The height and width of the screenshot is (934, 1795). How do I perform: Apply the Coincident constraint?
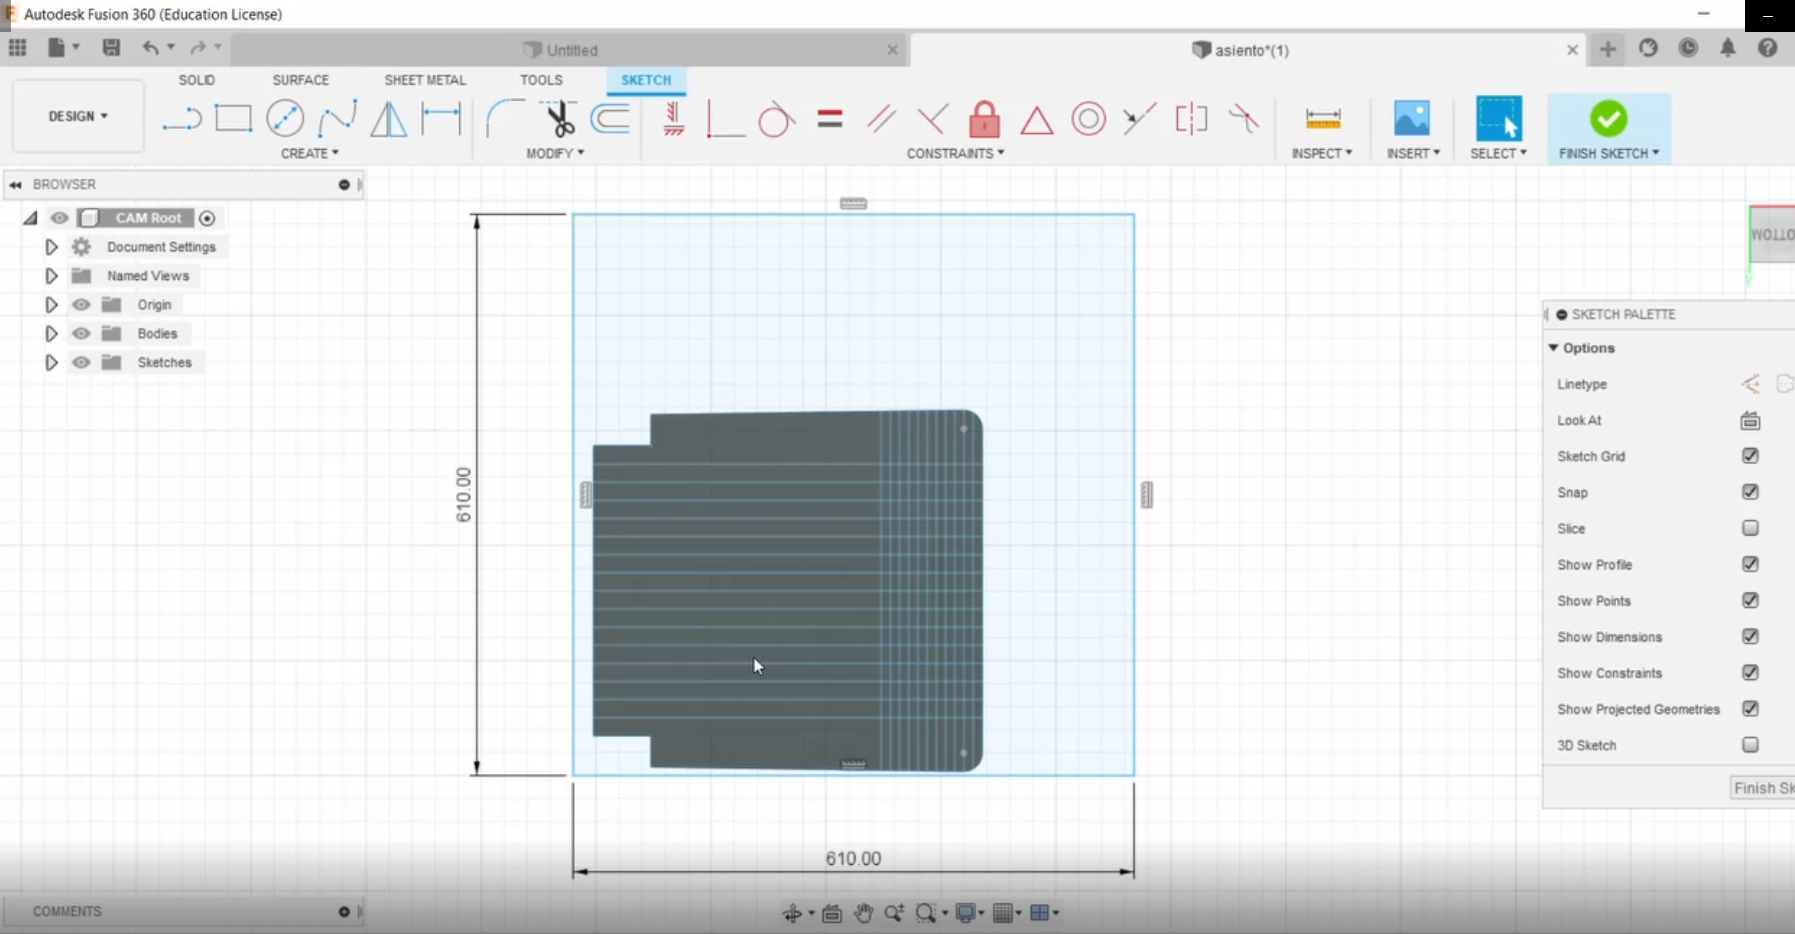click(x=725, y=119)
